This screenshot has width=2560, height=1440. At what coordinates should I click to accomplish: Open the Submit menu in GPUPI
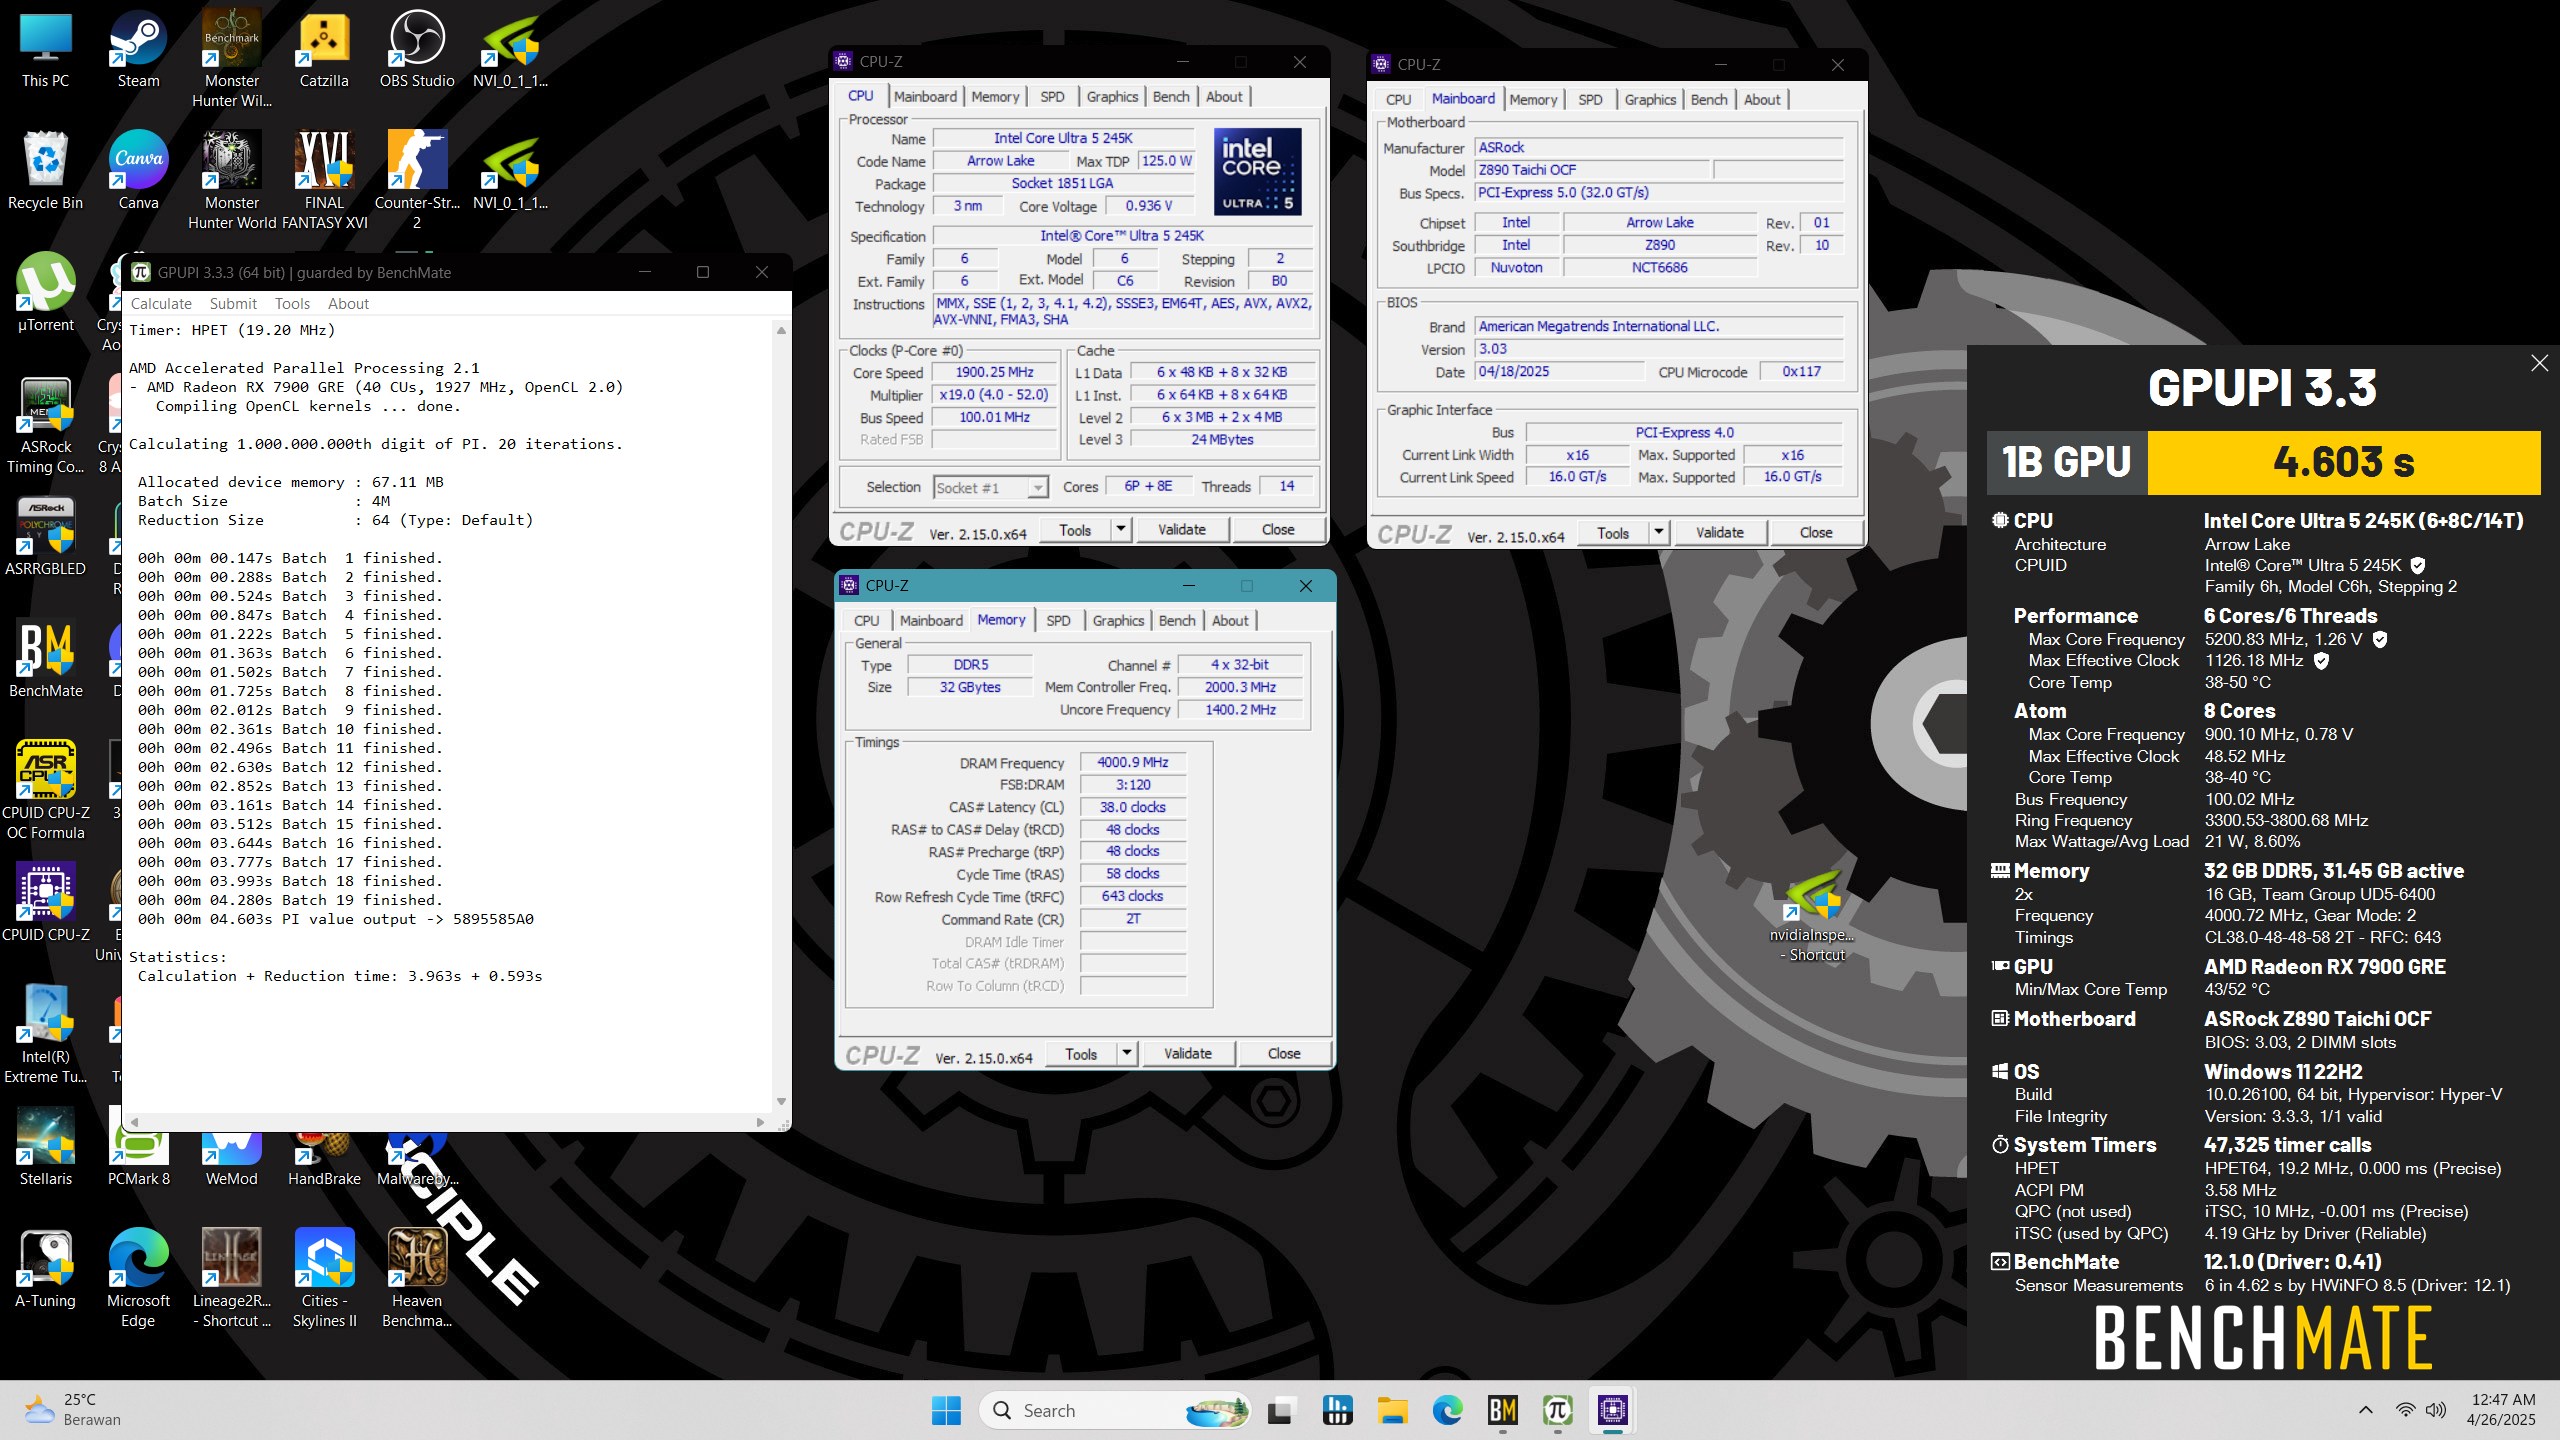coord(233,304)
